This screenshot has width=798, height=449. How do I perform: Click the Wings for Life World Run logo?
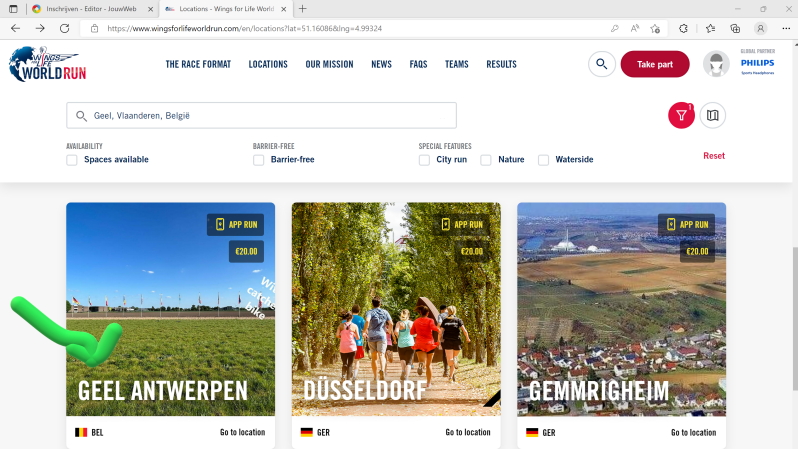pyautogui.click(x=47, y=64)
